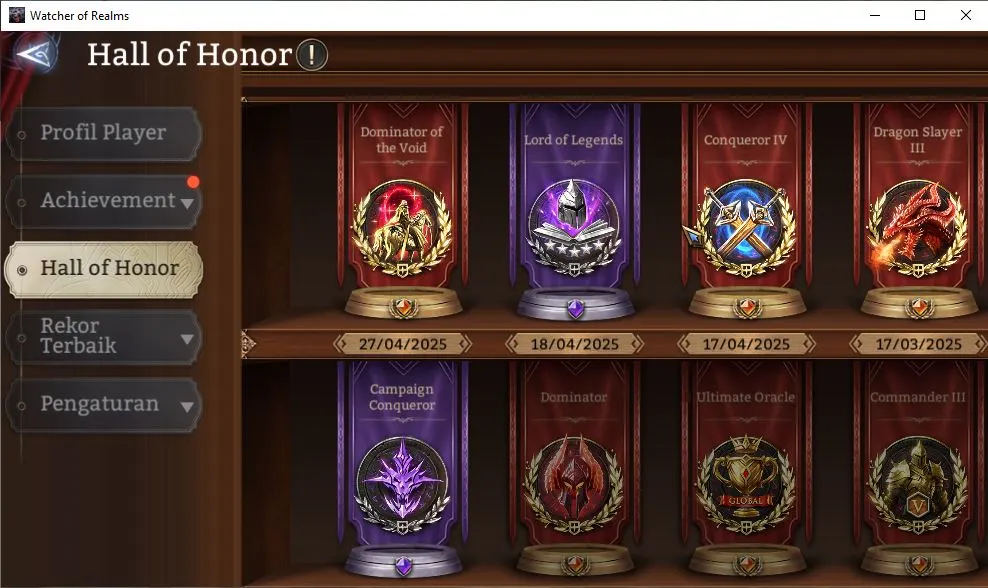The image size is (988, 588).
Task: Switch to the Hall of Honor tab
Action: (x=104, y=269)
